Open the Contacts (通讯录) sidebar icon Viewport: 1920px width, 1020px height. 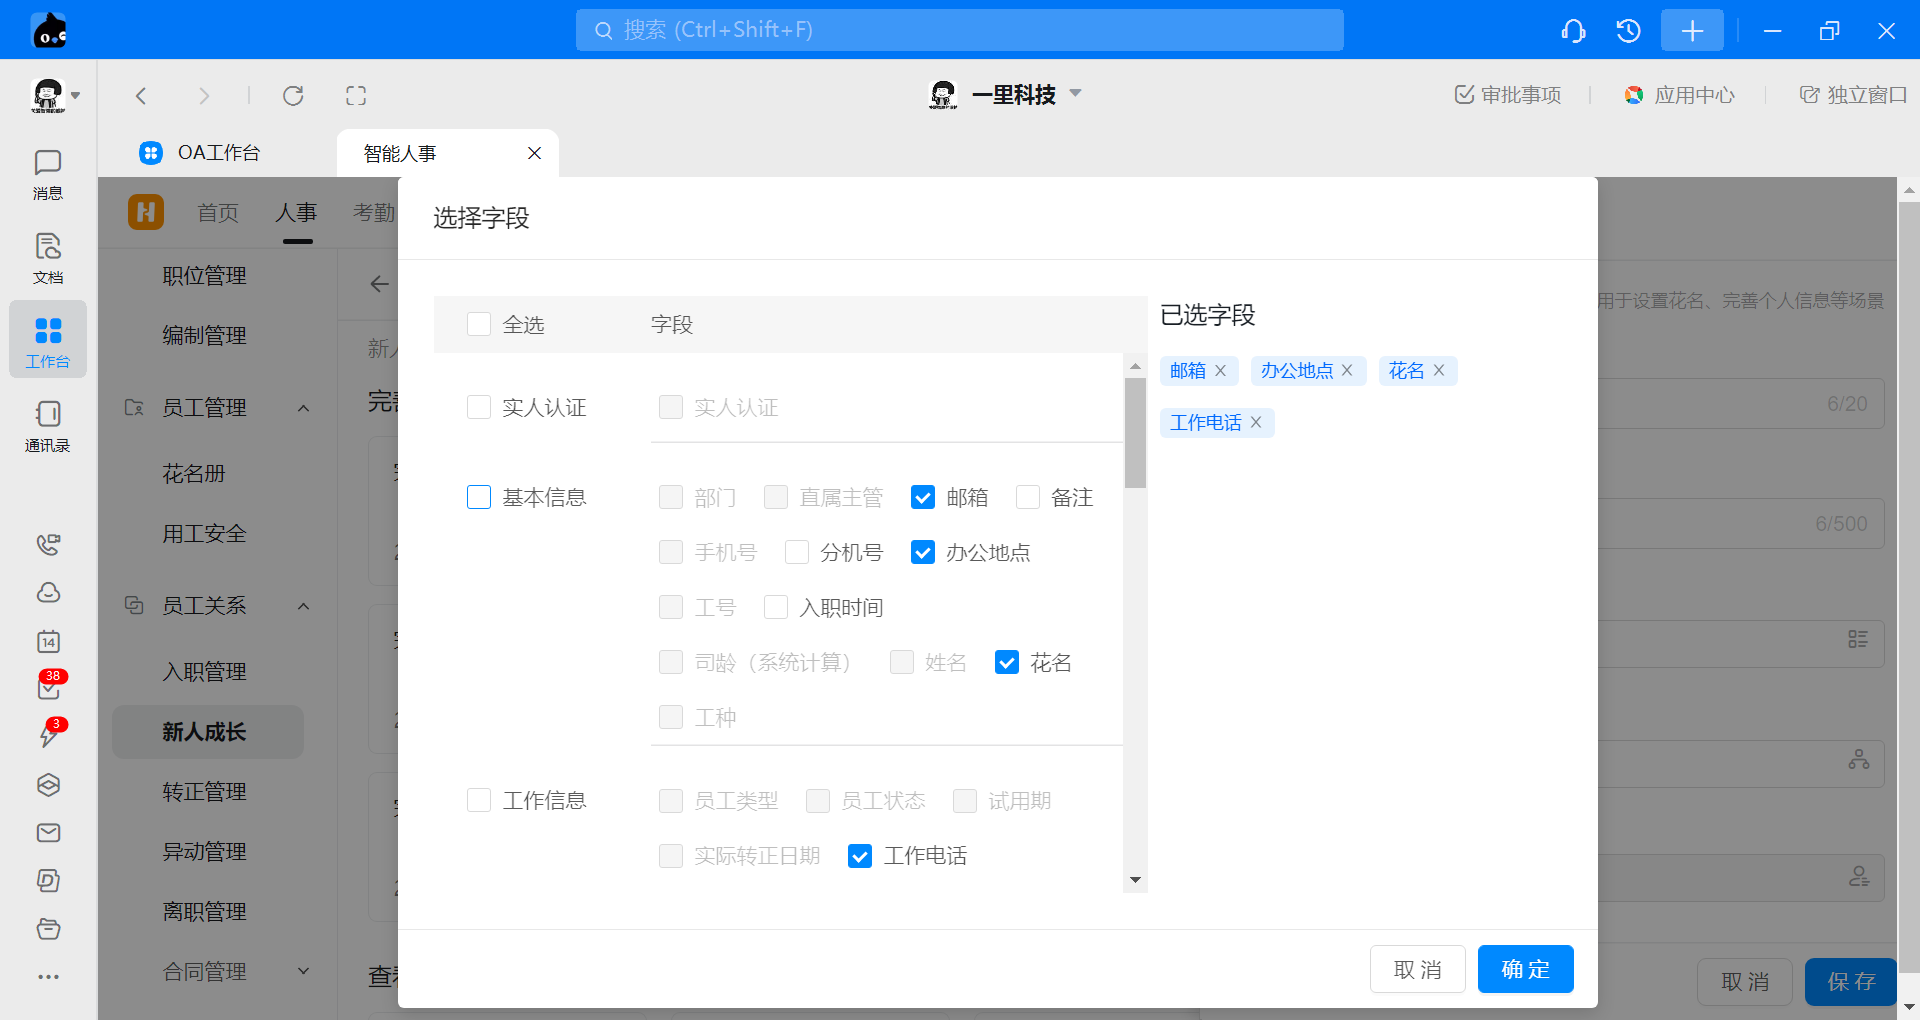point(47,426)
